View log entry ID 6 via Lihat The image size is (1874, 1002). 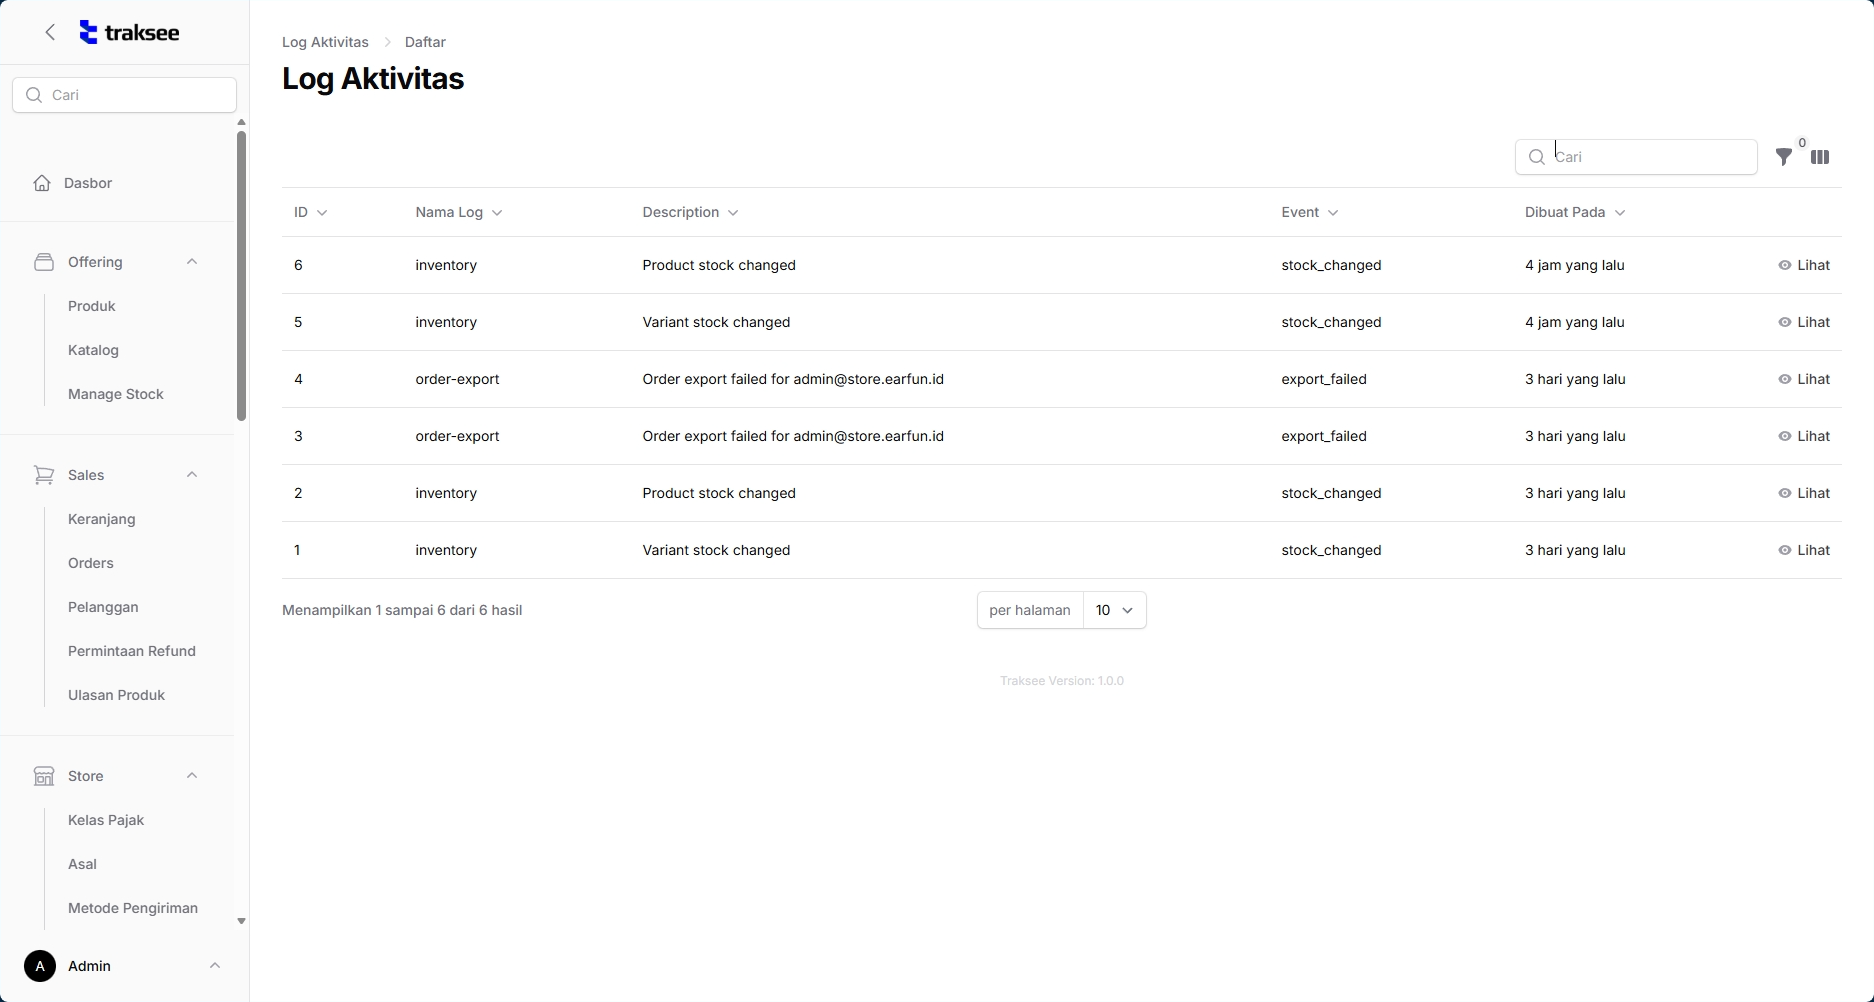1804,265
